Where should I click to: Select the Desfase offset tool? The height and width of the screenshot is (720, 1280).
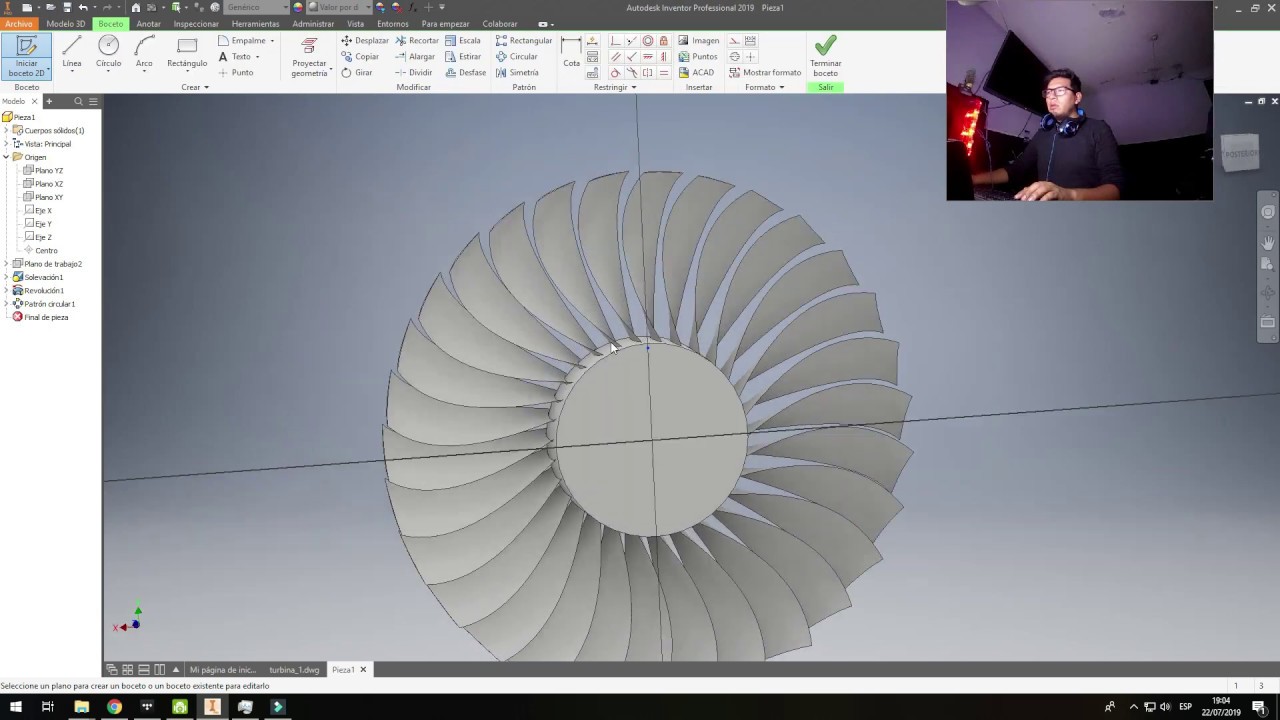pos(466,73)
